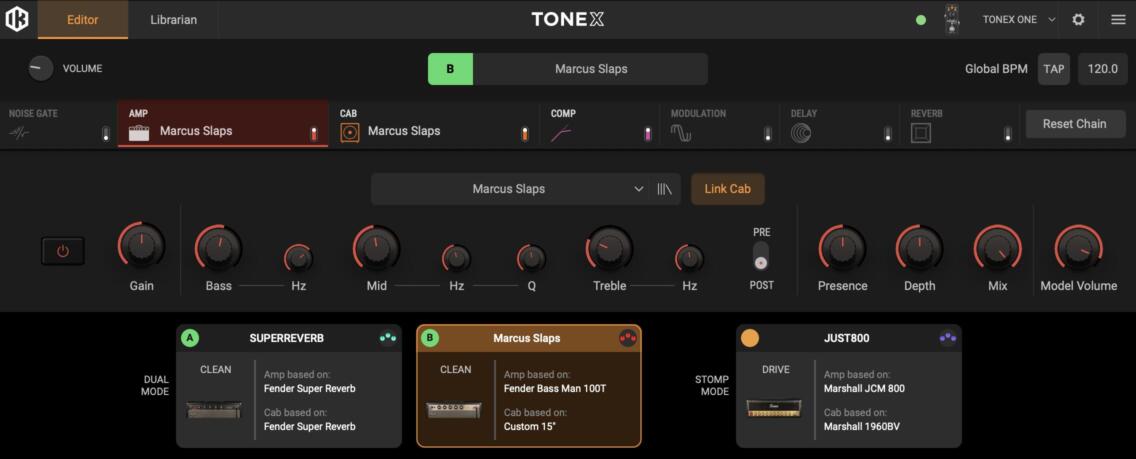
Task: Click the Noise Gate waveform icon
Action: tap(20, 133)
